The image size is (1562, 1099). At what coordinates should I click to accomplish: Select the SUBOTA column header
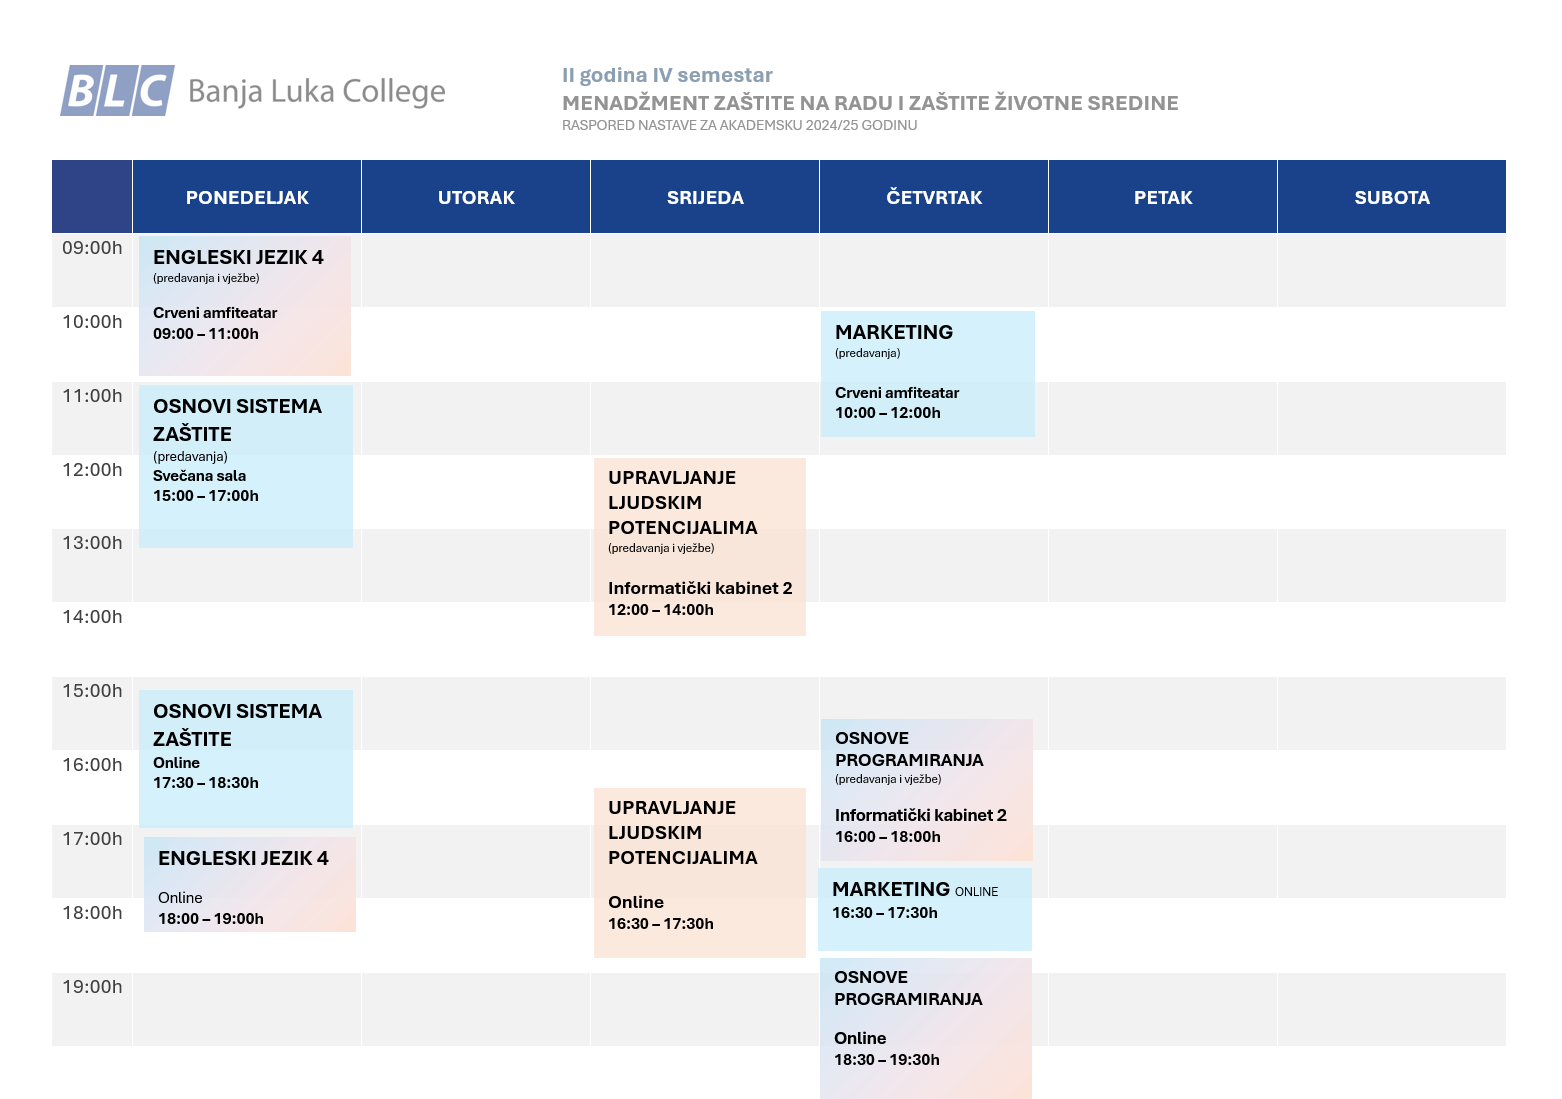click(1392, 197)
